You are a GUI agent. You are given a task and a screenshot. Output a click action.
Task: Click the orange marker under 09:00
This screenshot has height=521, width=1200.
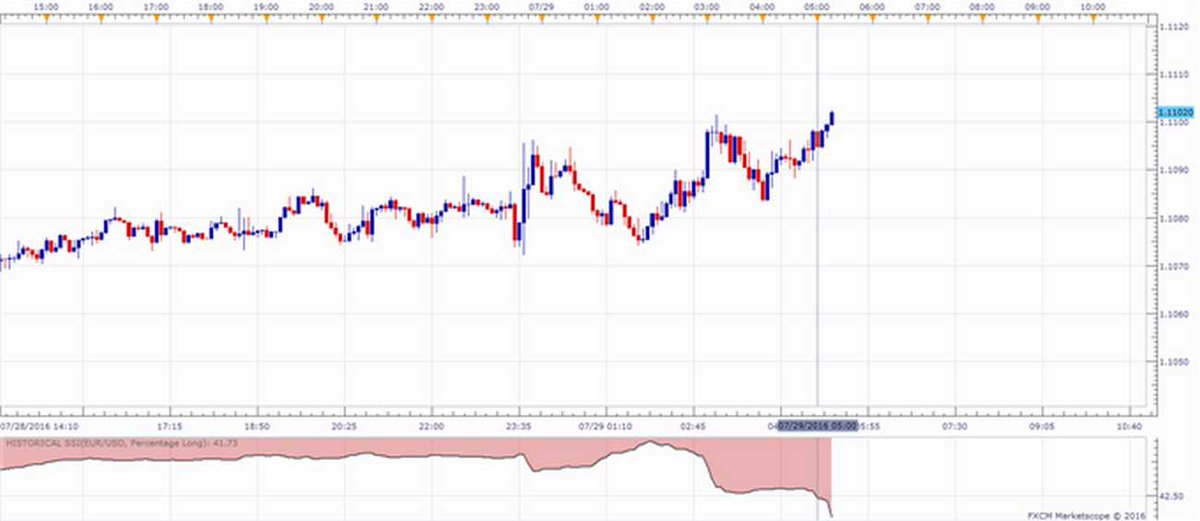1039,19
